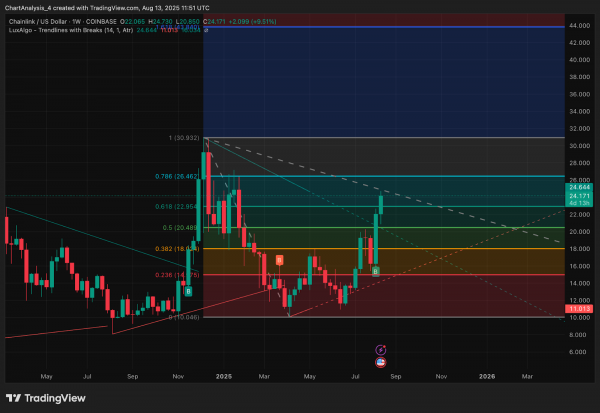This screenshot has height=413, width=600.
Task: Select the green B marker near August
Action: pyautogui.click(x=375, y=271)
